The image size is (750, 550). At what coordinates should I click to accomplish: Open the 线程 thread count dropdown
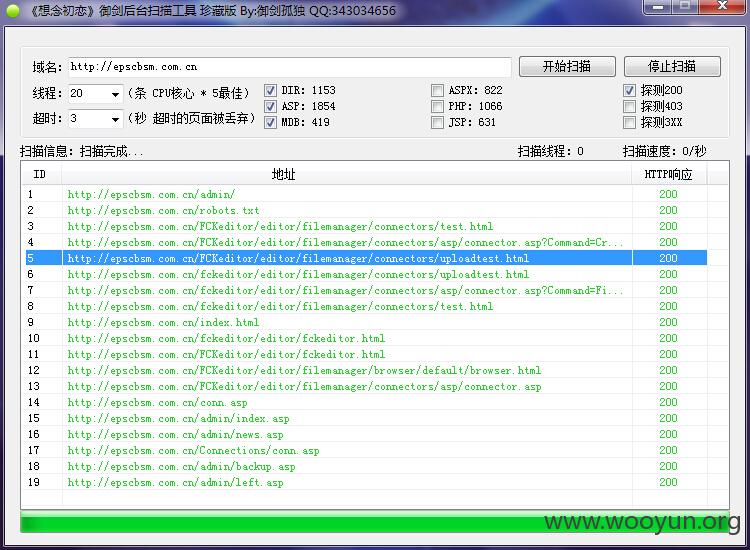115,94
